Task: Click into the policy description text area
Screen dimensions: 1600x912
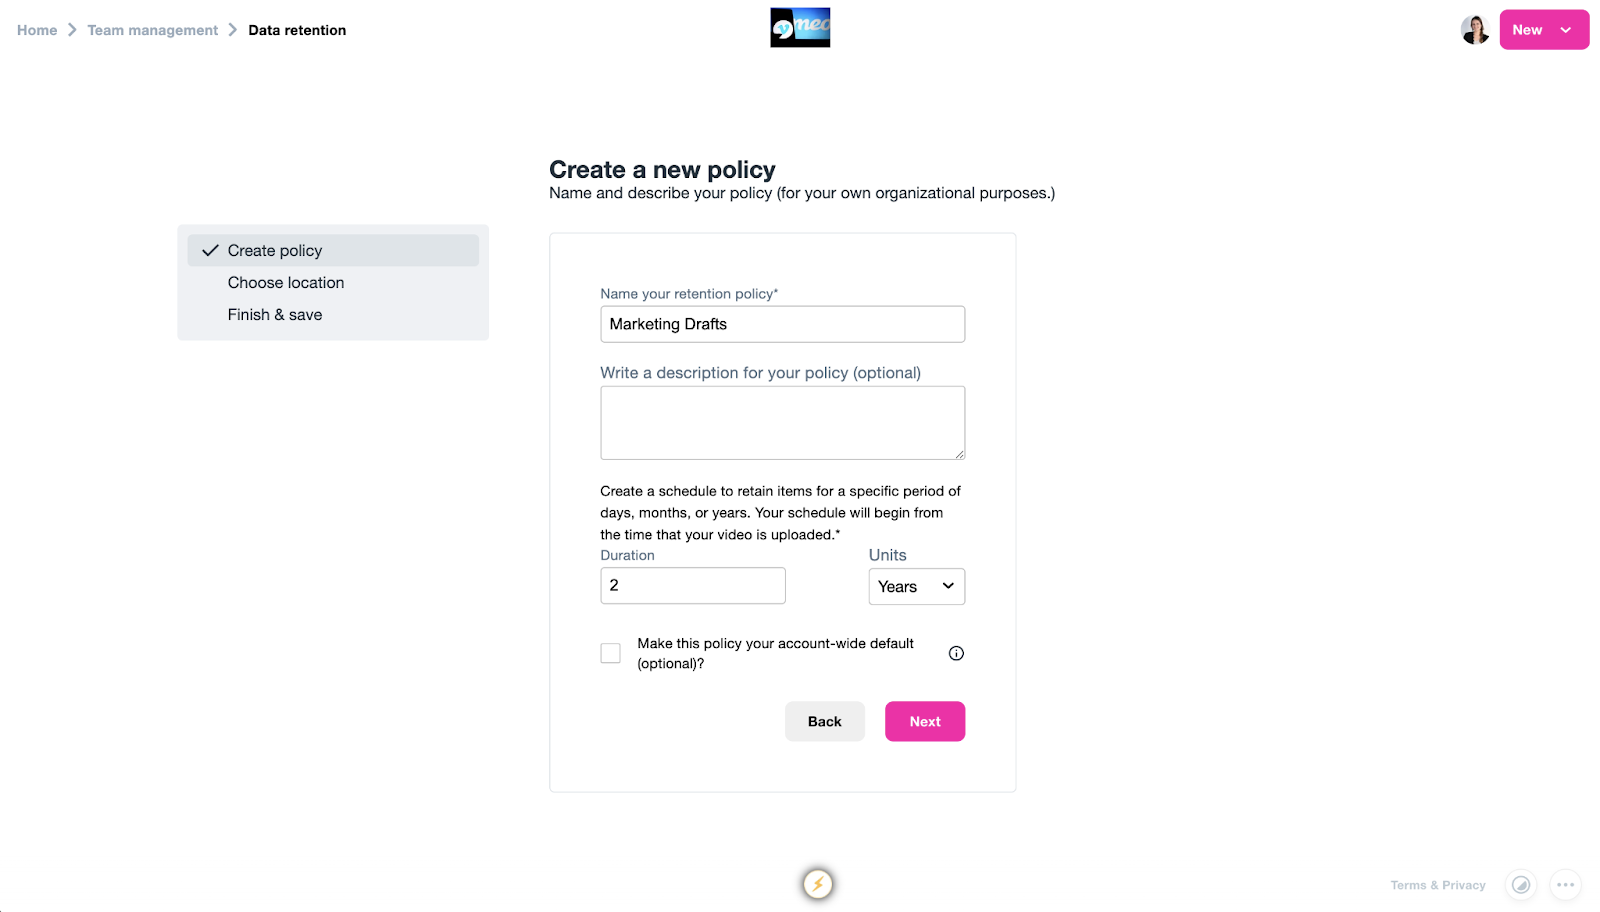Action: pyautogui.click(x=782, y=422)
